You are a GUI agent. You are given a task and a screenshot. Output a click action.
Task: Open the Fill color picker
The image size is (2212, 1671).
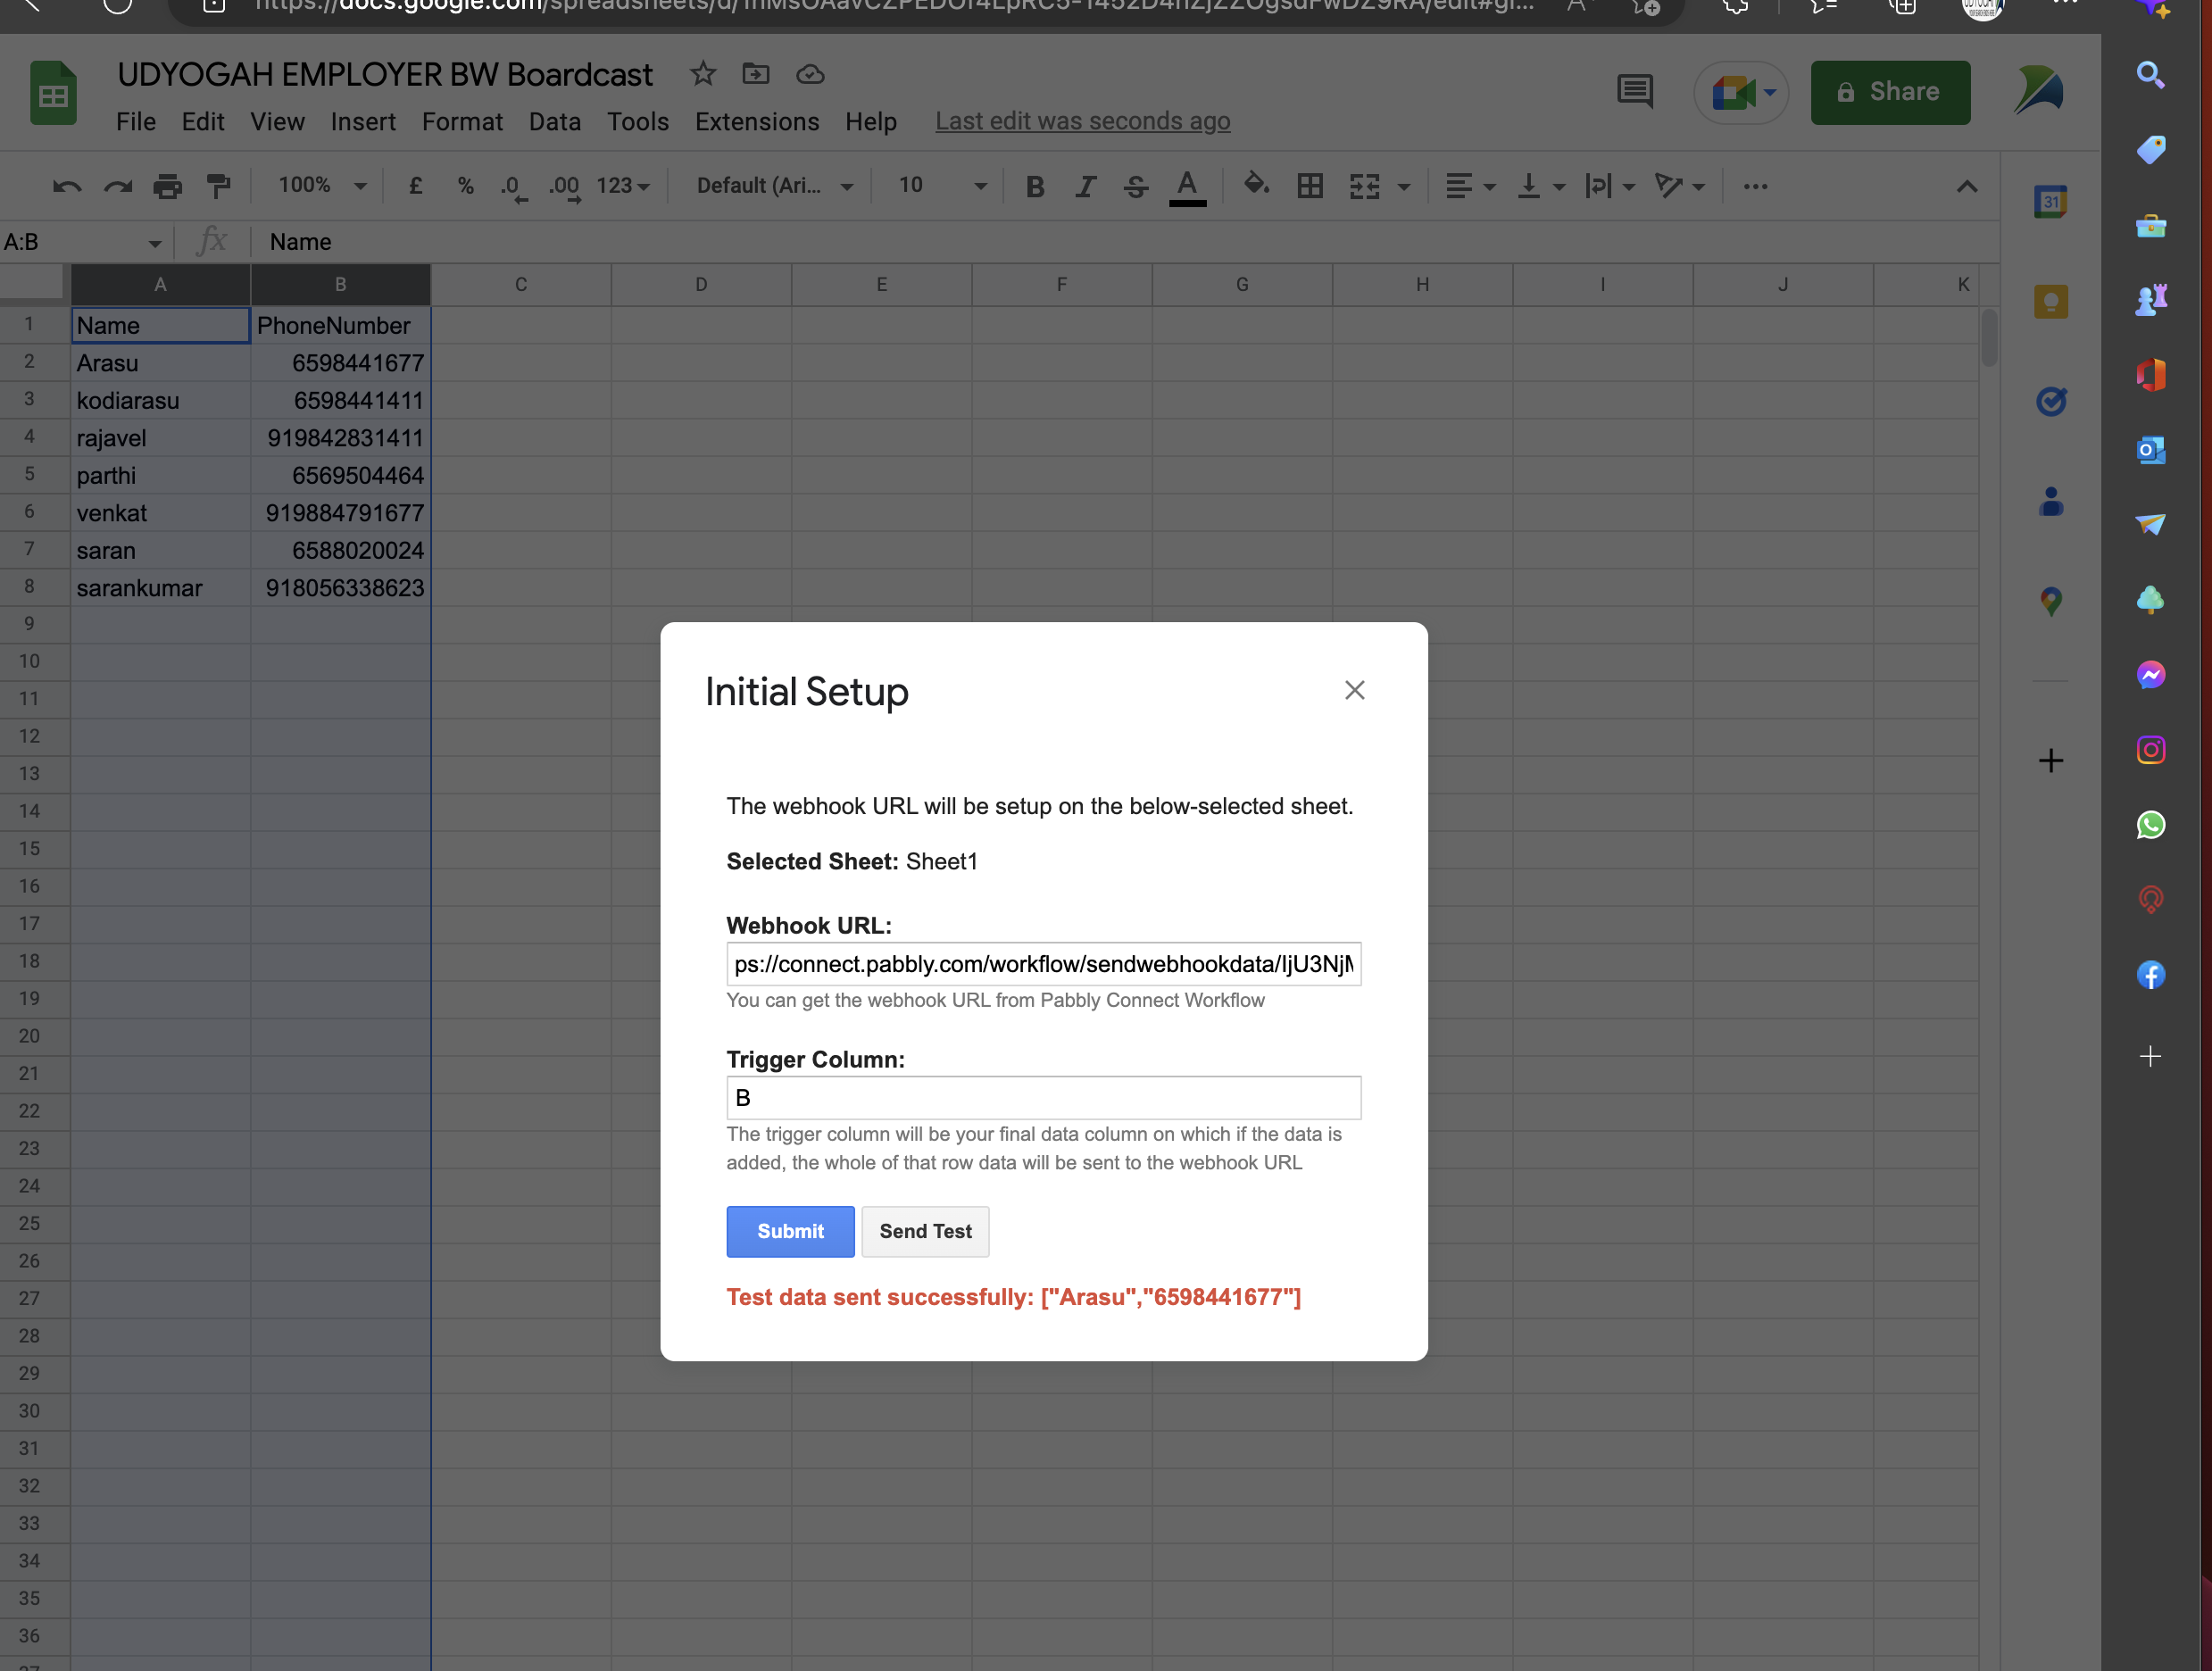coord(1256,185)
